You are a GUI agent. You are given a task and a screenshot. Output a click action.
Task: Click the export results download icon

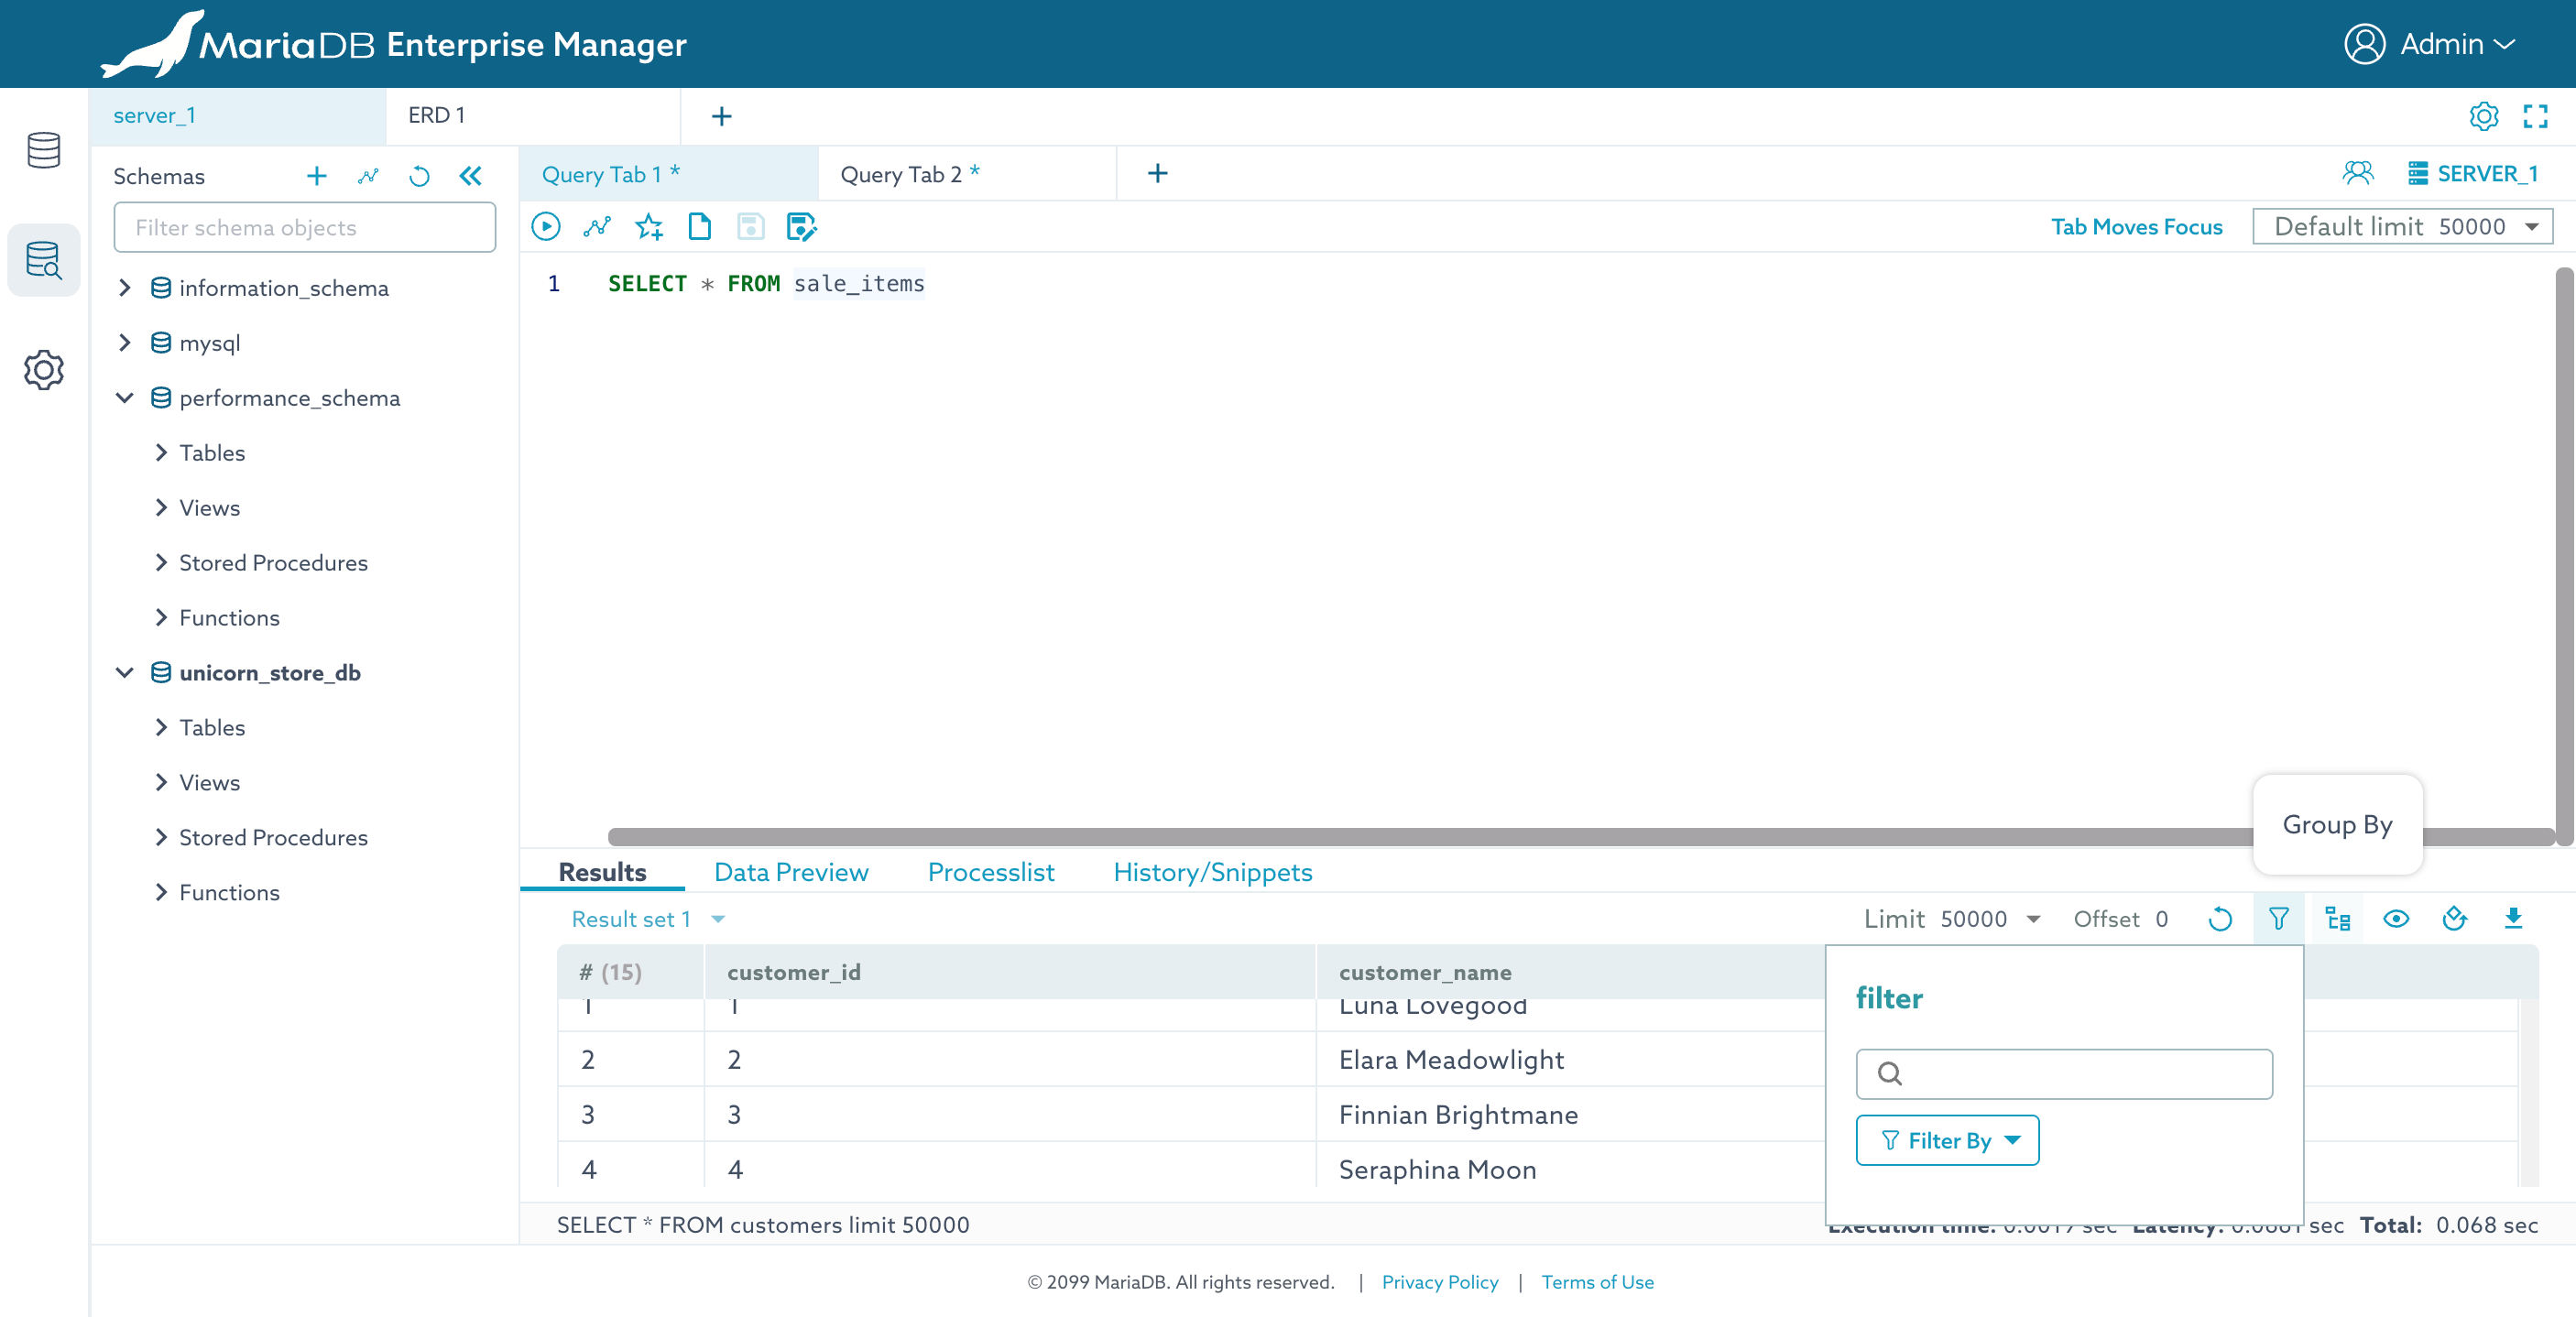[x=2512, y=918]
